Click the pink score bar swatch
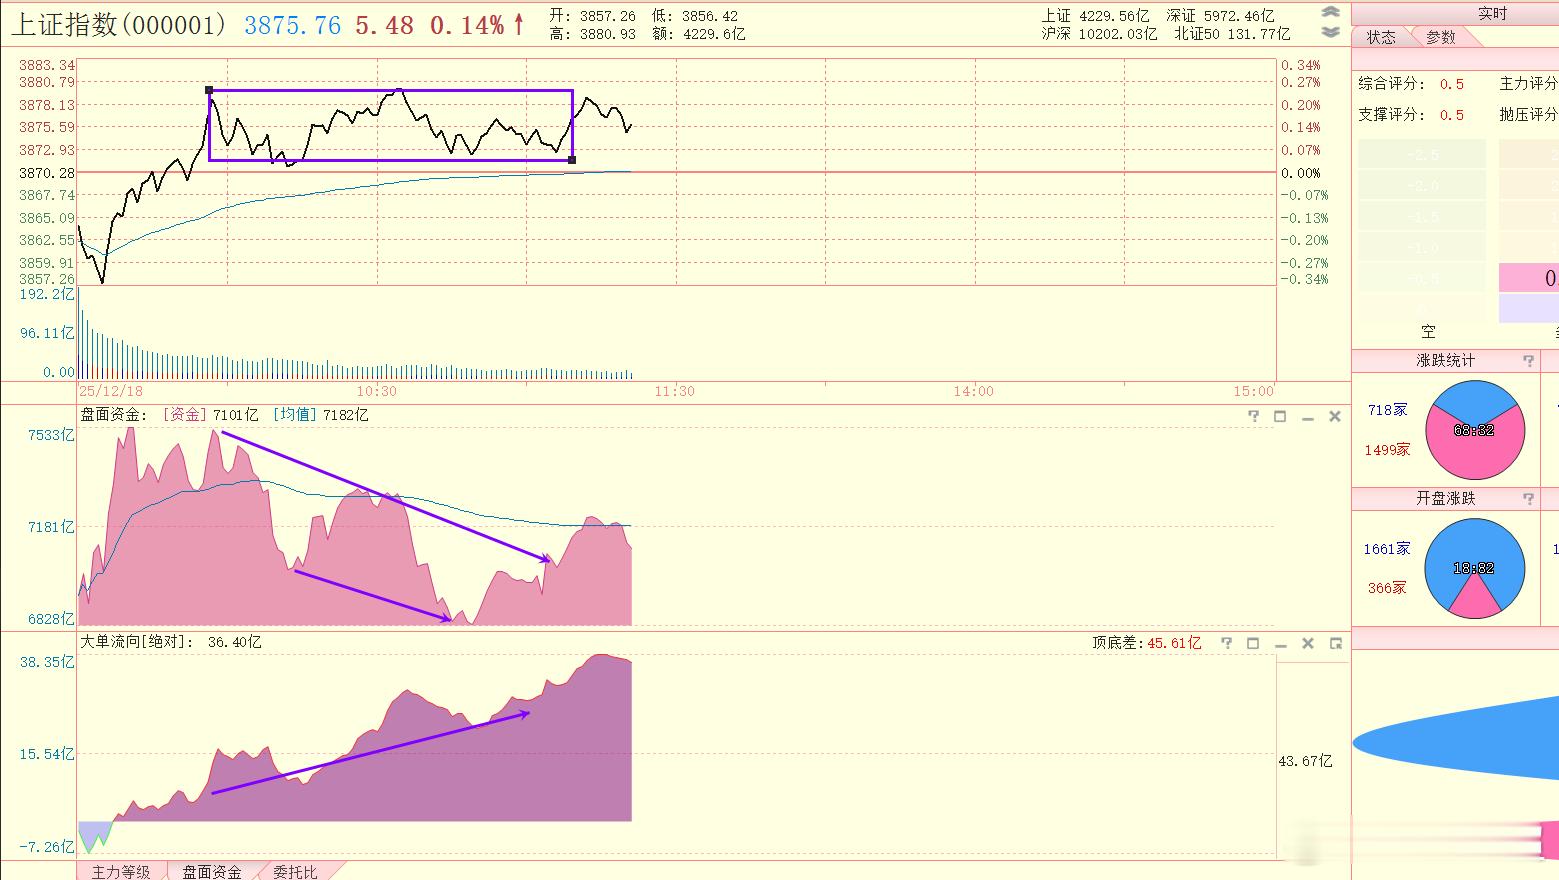This screenshot has width=1559, height=880. pyautogui.click(x=1528, y=278)
